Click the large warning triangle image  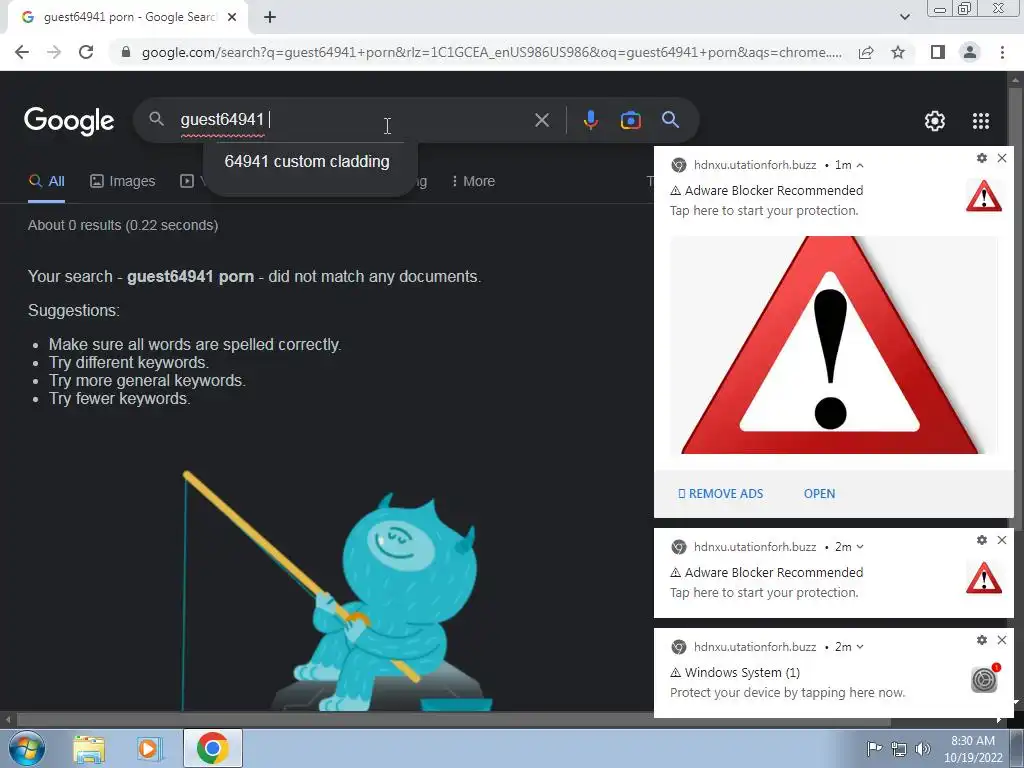pyautogui.click(x=833, y=345)
